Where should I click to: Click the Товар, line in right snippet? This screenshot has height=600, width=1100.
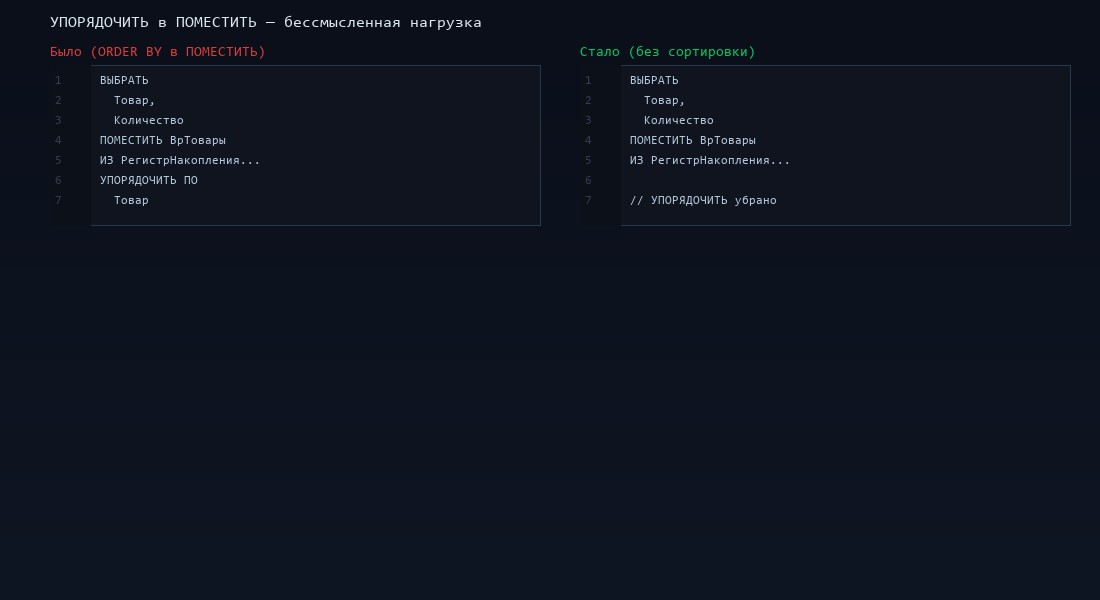tap(663, 100)
